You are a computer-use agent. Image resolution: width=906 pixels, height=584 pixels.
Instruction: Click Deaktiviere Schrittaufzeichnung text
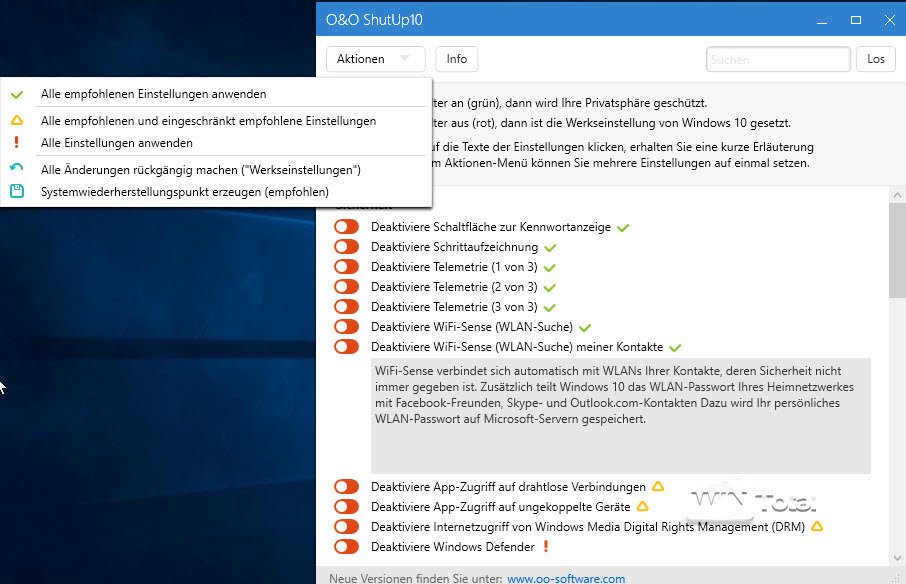pos(454,247)
